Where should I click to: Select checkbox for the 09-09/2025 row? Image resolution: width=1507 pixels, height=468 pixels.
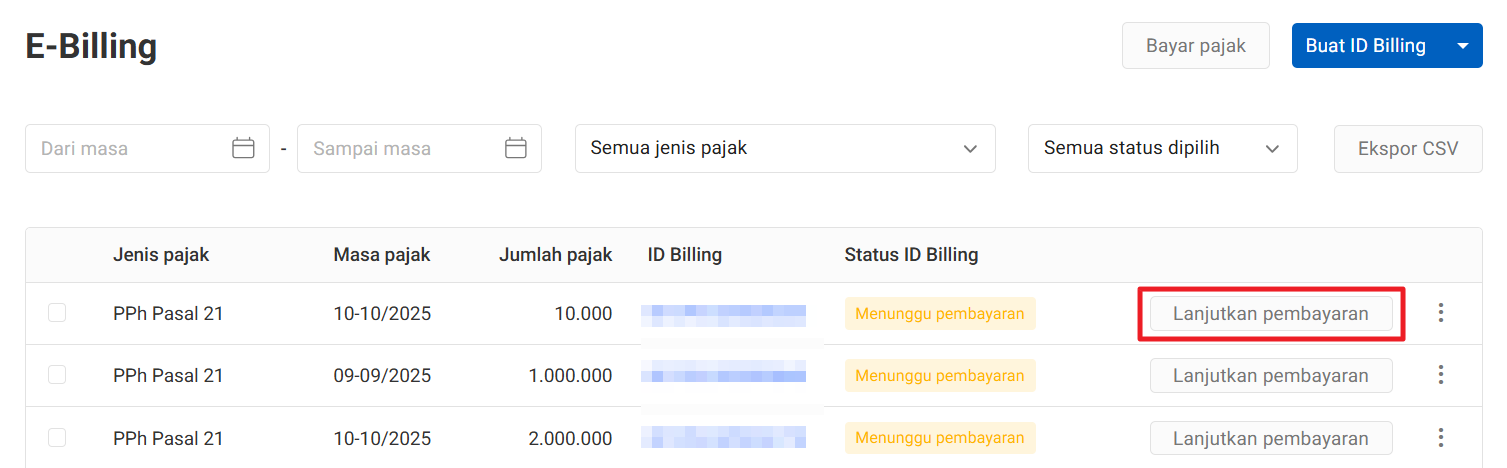58,375
